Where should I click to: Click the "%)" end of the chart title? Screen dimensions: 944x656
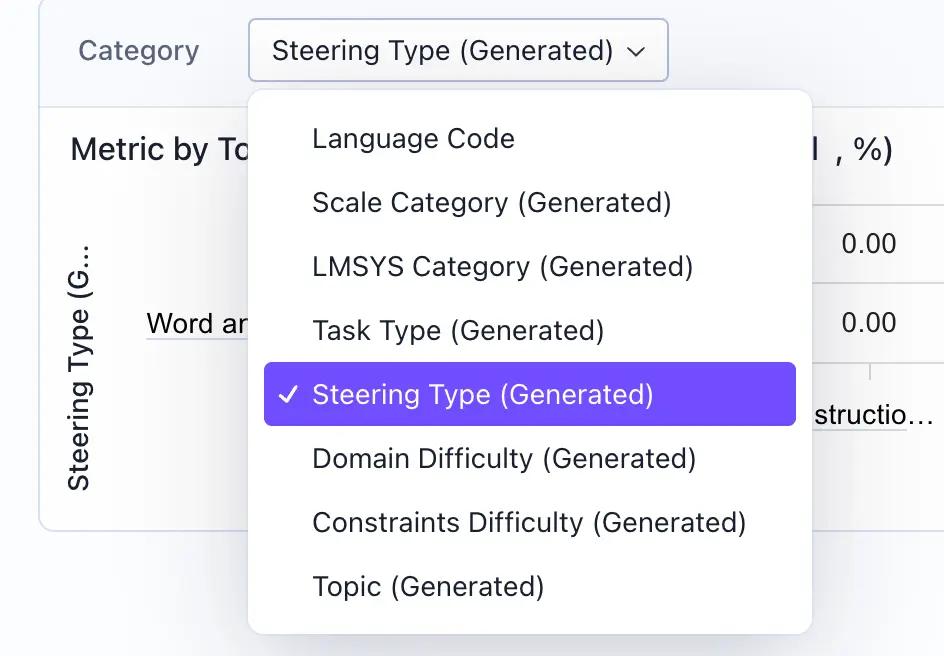click(x=871, y=150)
